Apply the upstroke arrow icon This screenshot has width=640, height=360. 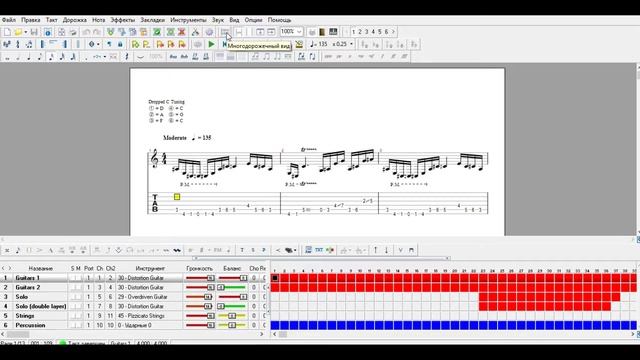(376, 250)
